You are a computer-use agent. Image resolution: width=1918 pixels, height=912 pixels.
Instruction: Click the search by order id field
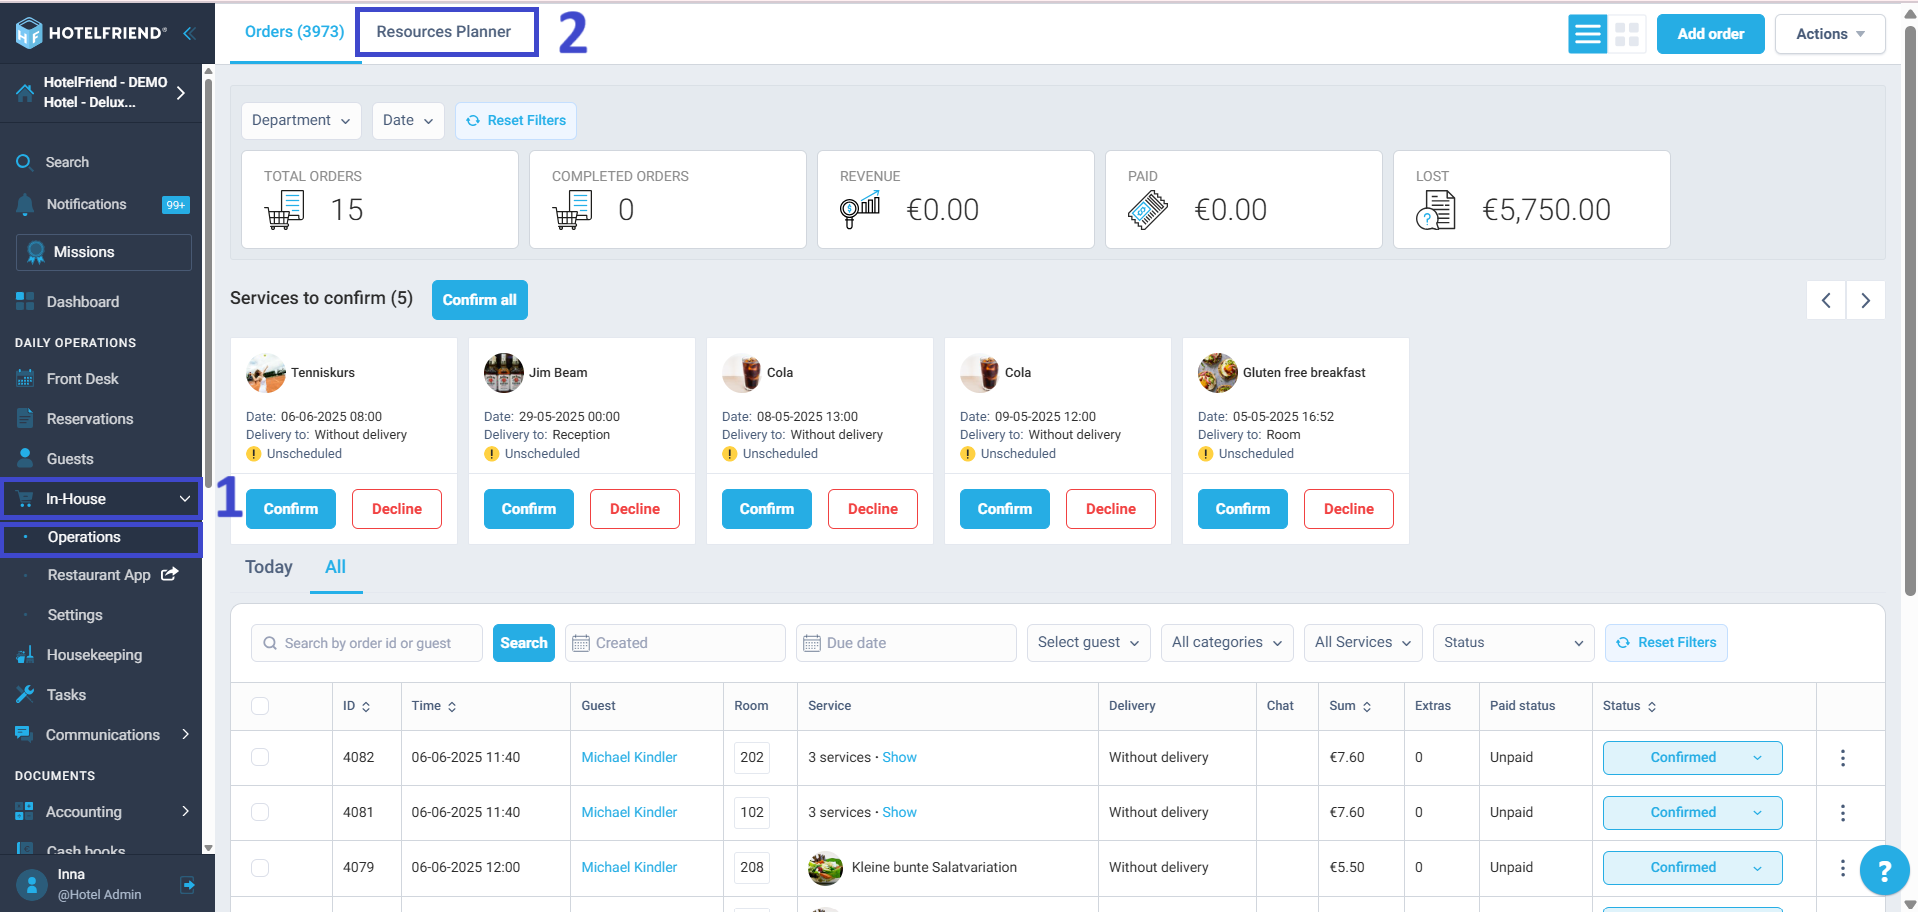click(367, 643)
